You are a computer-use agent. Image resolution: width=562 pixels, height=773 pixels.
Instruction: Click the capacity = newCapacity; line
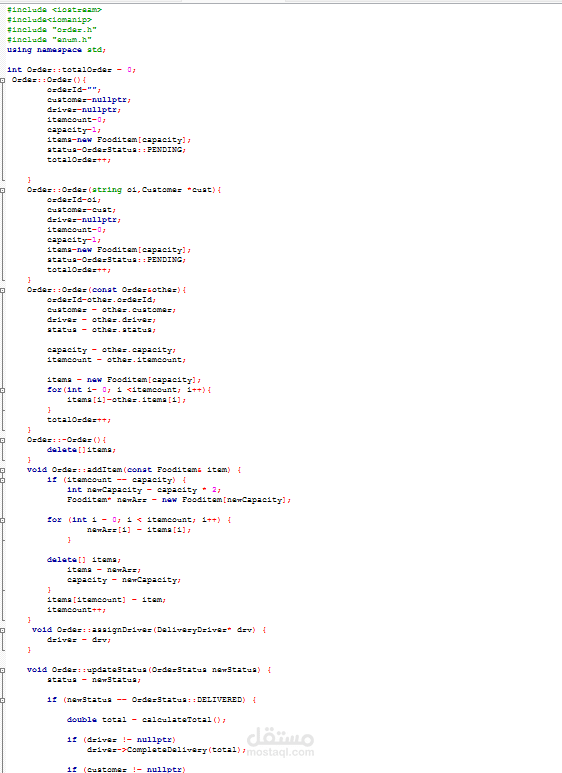click(x=124, y=580)
